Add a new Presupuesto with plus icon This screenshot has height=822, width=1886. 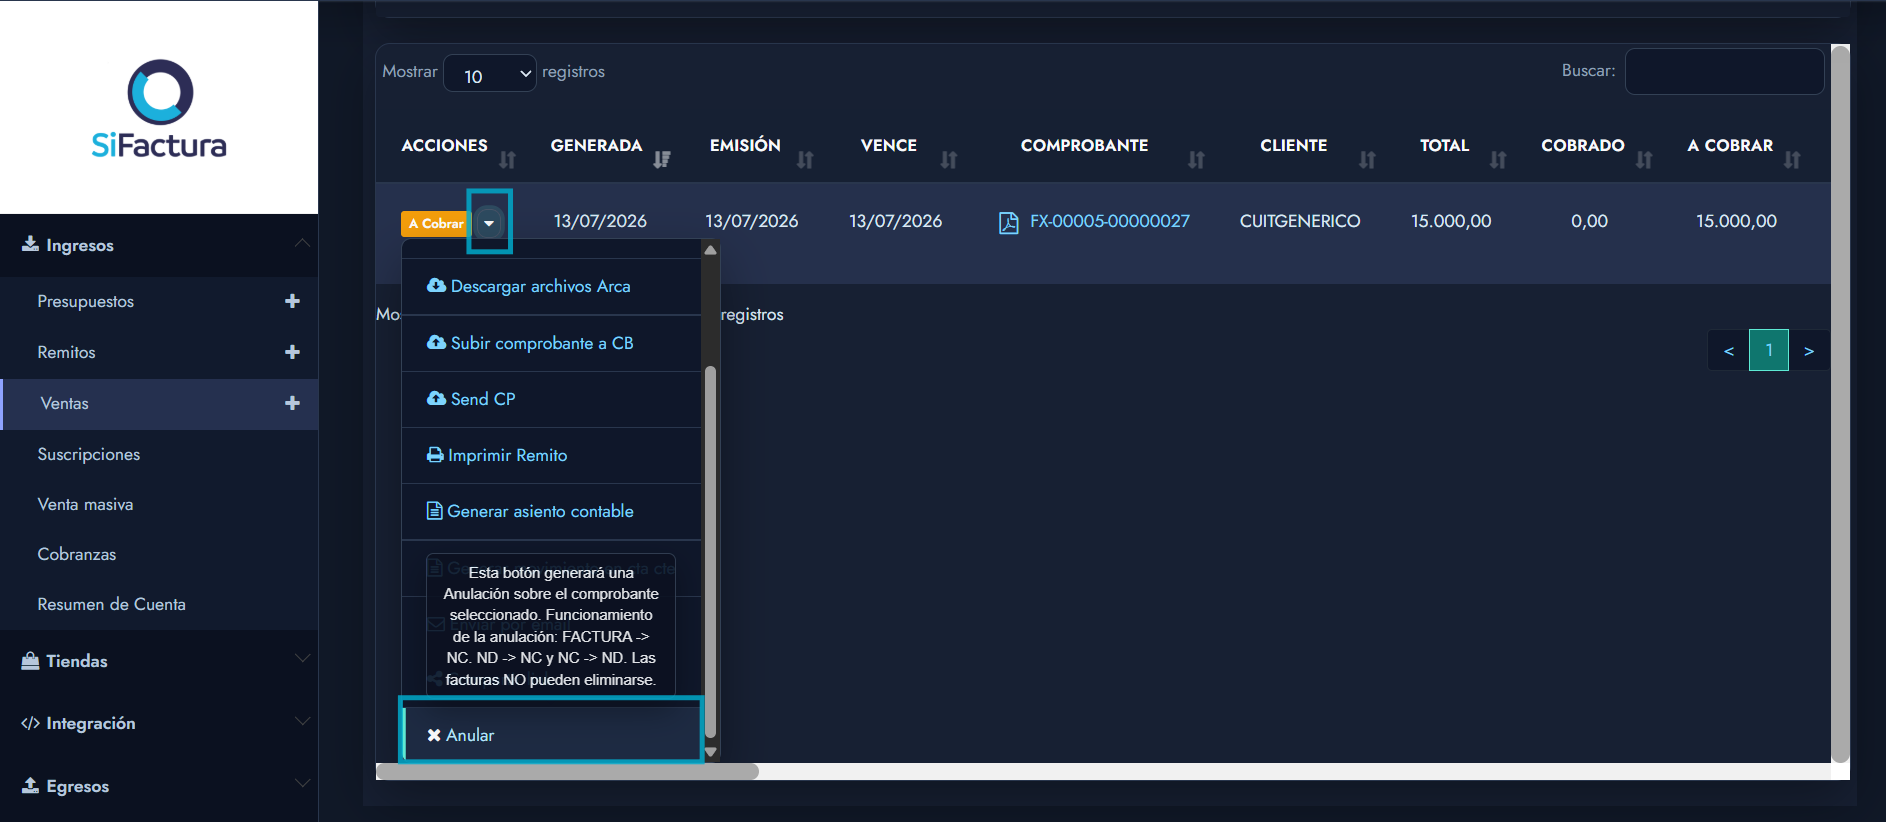pyautogui.click(x=292, y=301)
